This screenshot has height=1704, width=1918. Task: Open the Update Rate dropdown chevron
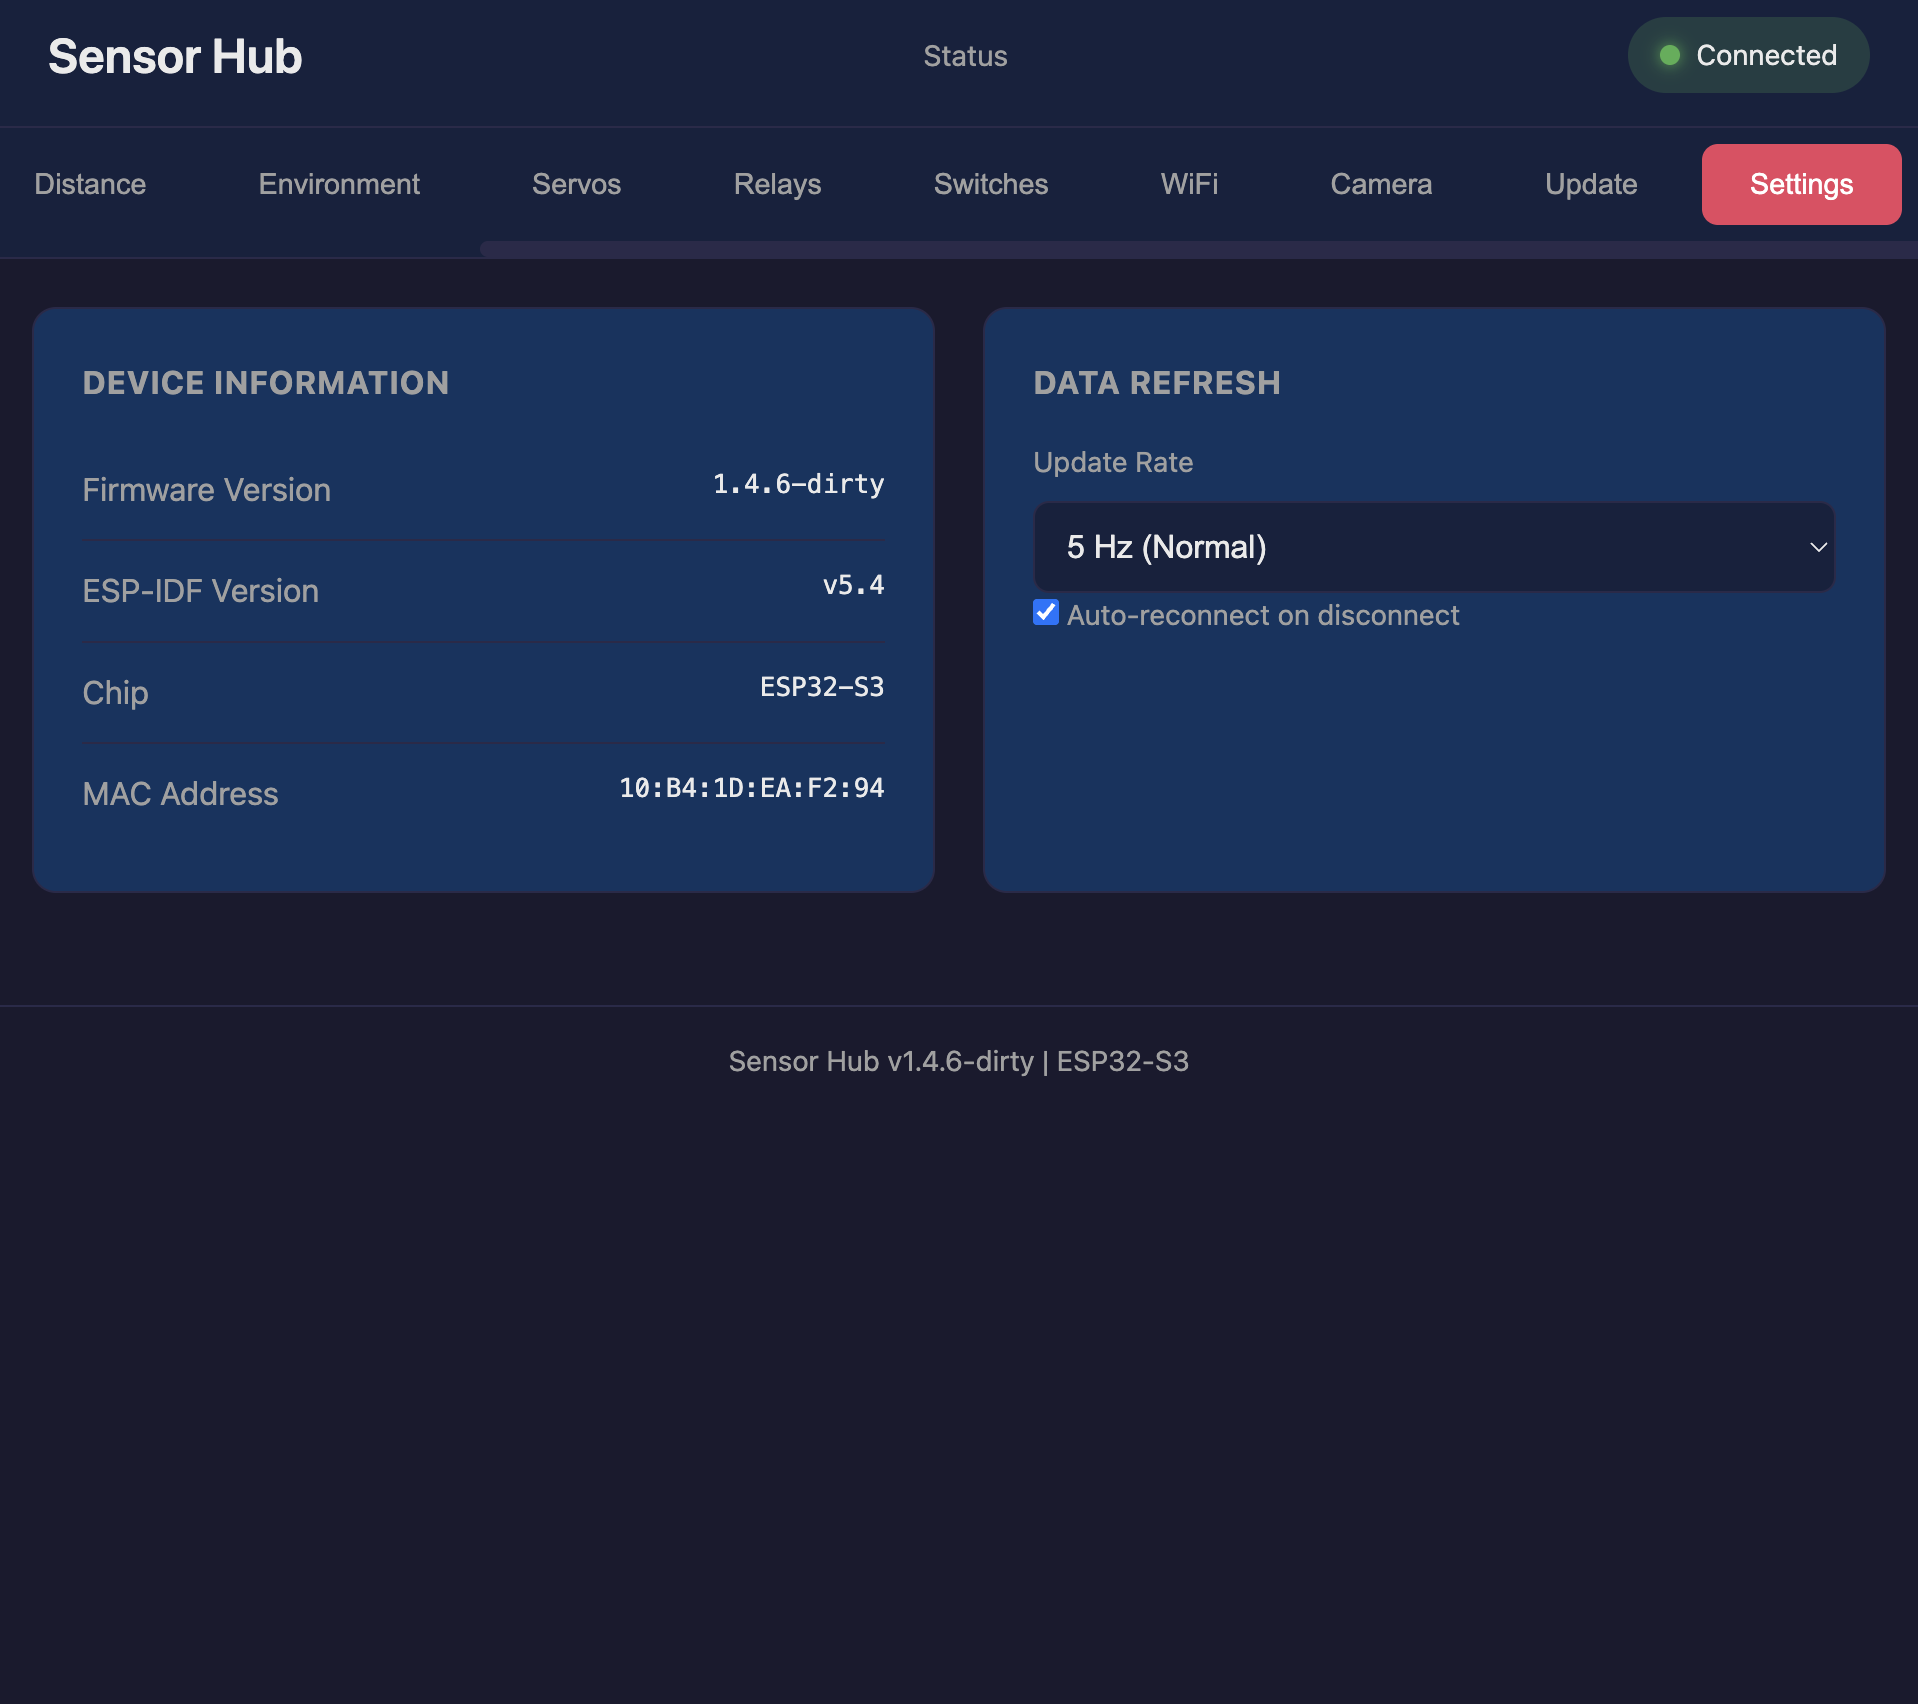[1817, 547]
